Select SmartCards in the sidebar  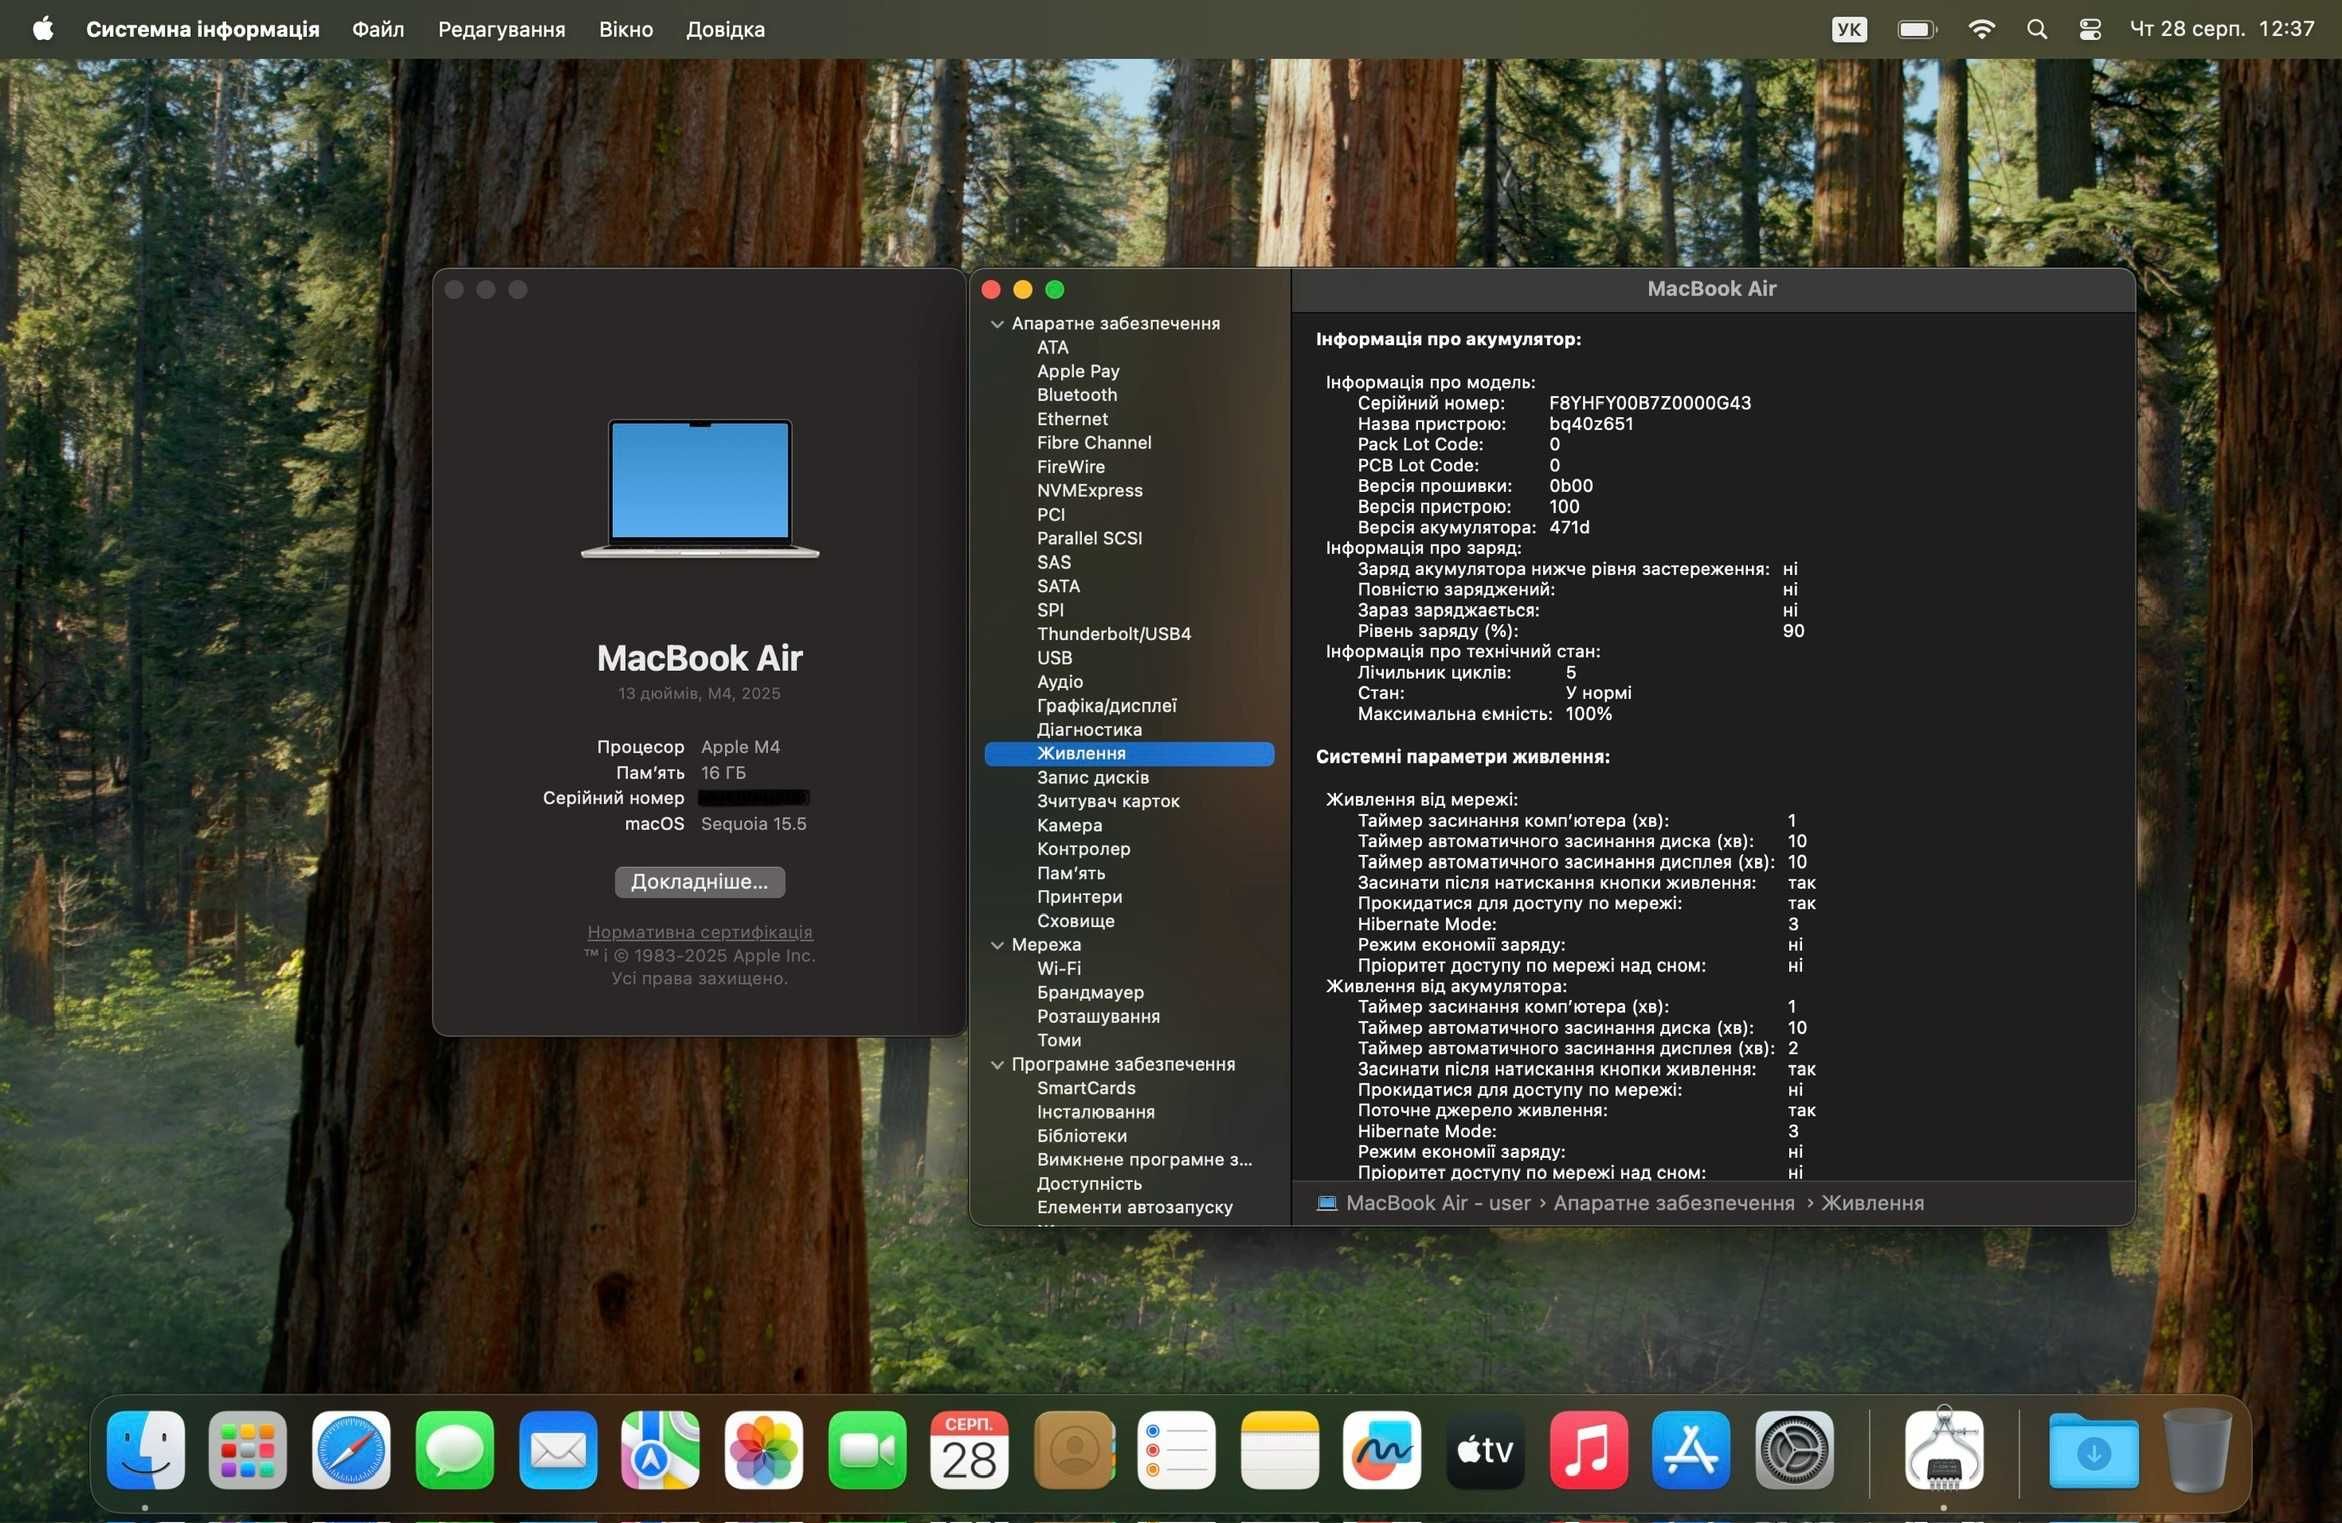click(x=1086, y=1088)
